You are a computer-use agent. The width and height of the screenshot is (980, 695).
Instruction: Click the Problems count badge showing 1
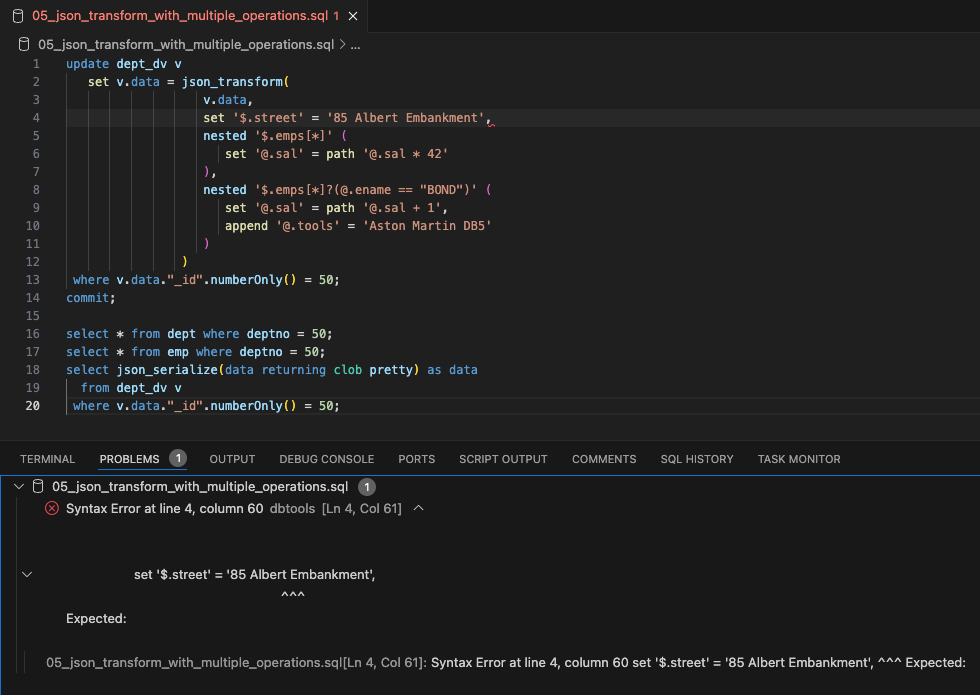coord(177,459)
